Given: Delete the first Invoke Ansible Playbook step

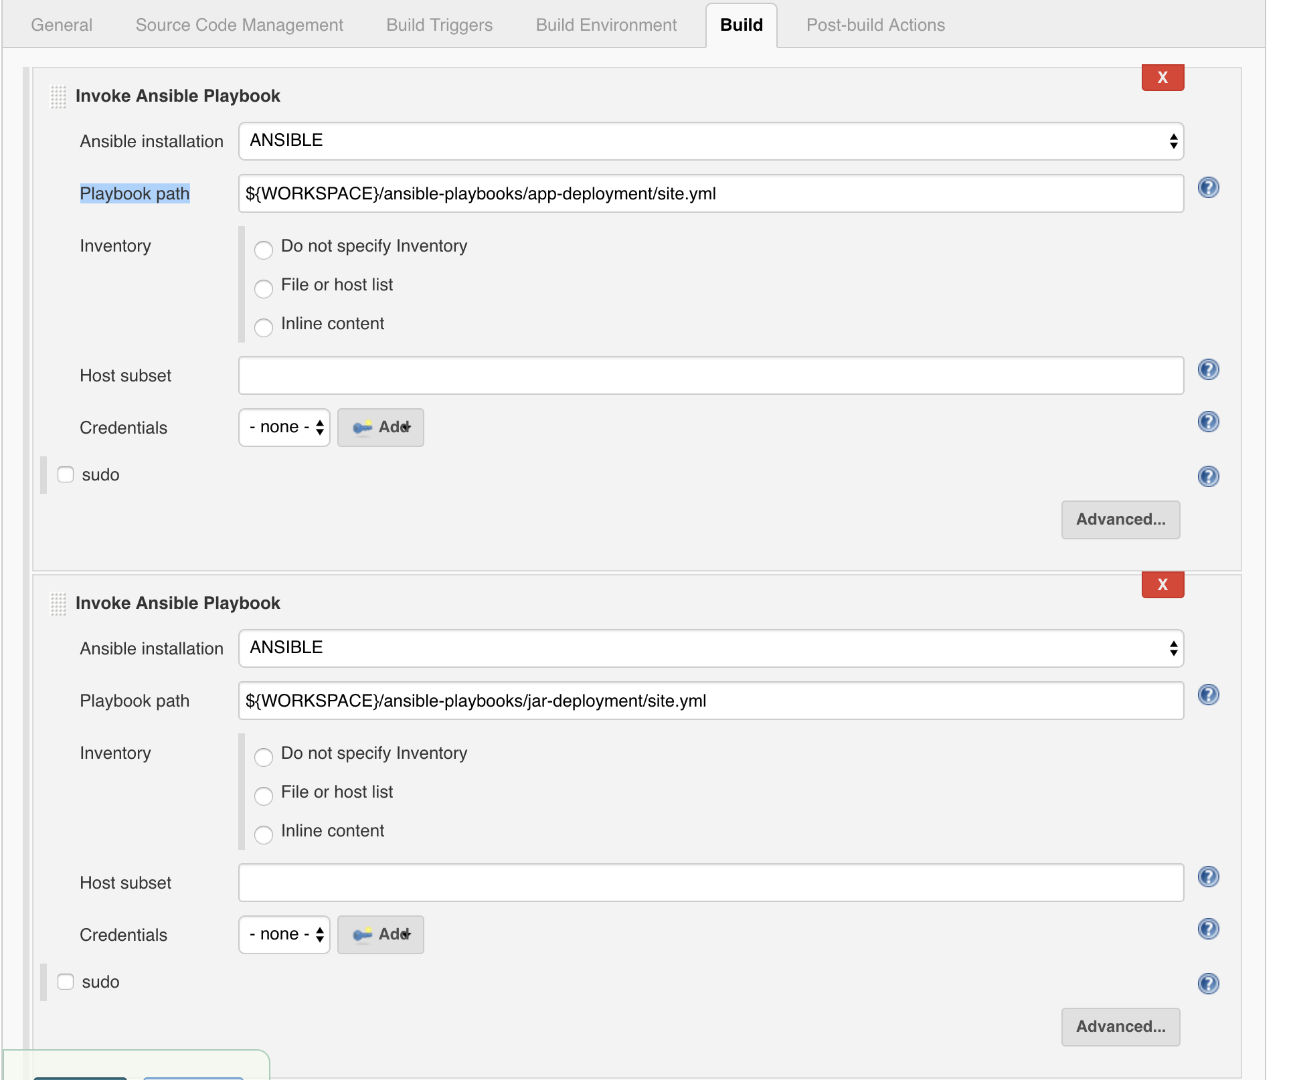Looking at the screenshot, I should pos(1163,77).
